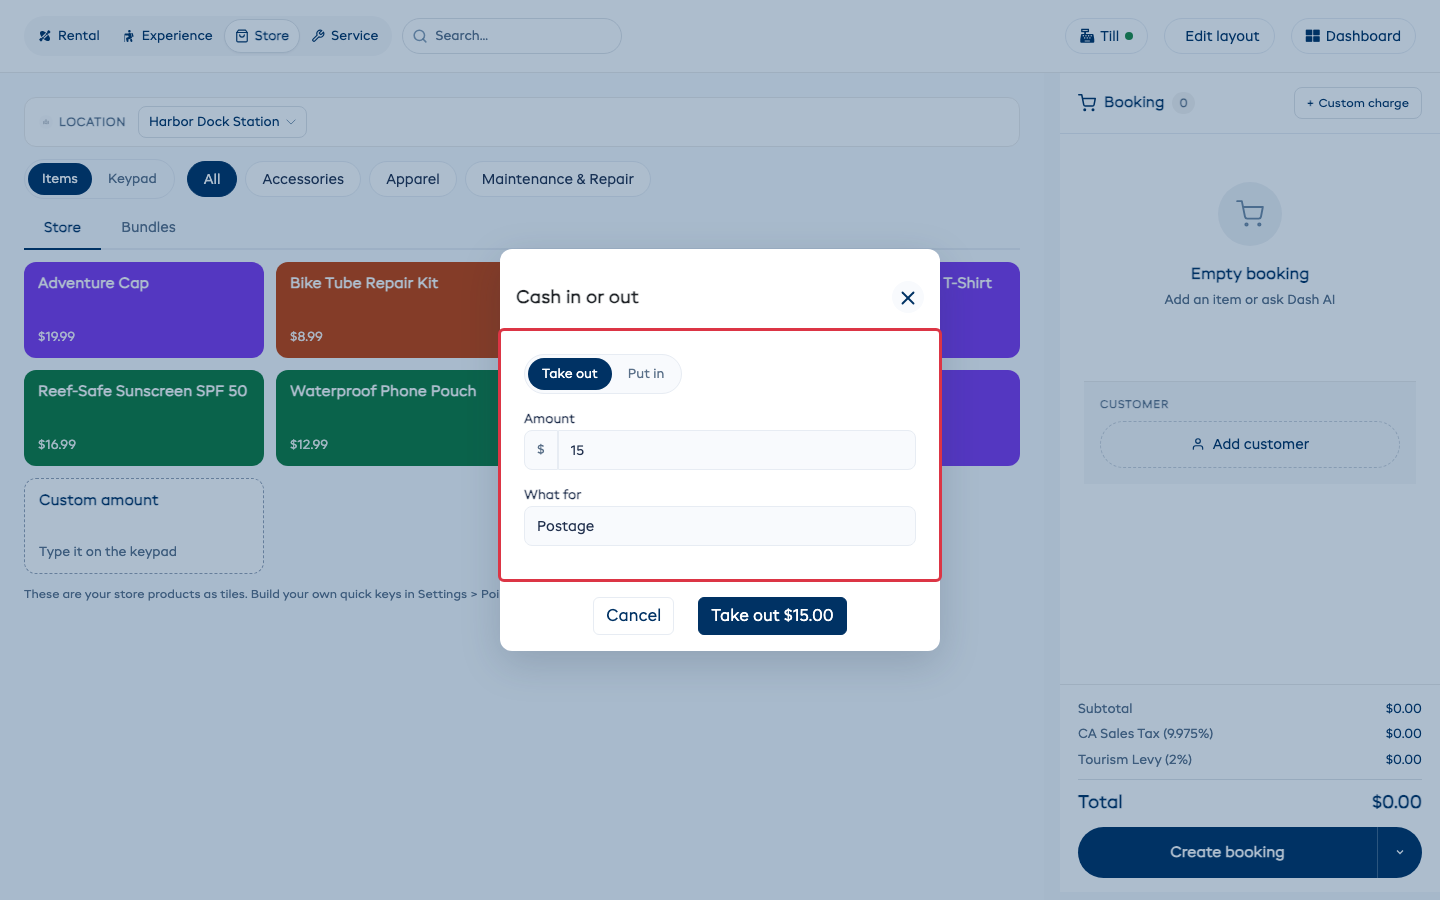The image size is (1440, 900).
Task: Click the Tourism Levy line
Action: tap(1250, 760)
